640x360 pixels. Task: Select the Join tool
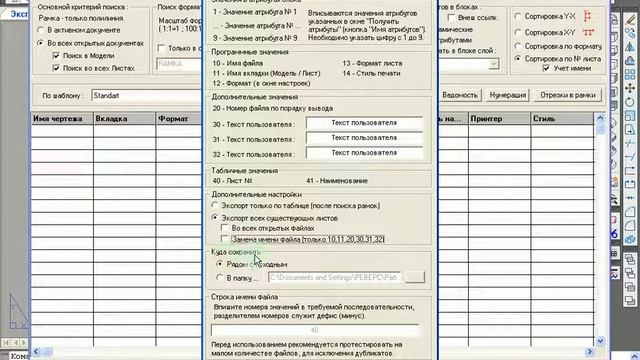click(630, 198)
